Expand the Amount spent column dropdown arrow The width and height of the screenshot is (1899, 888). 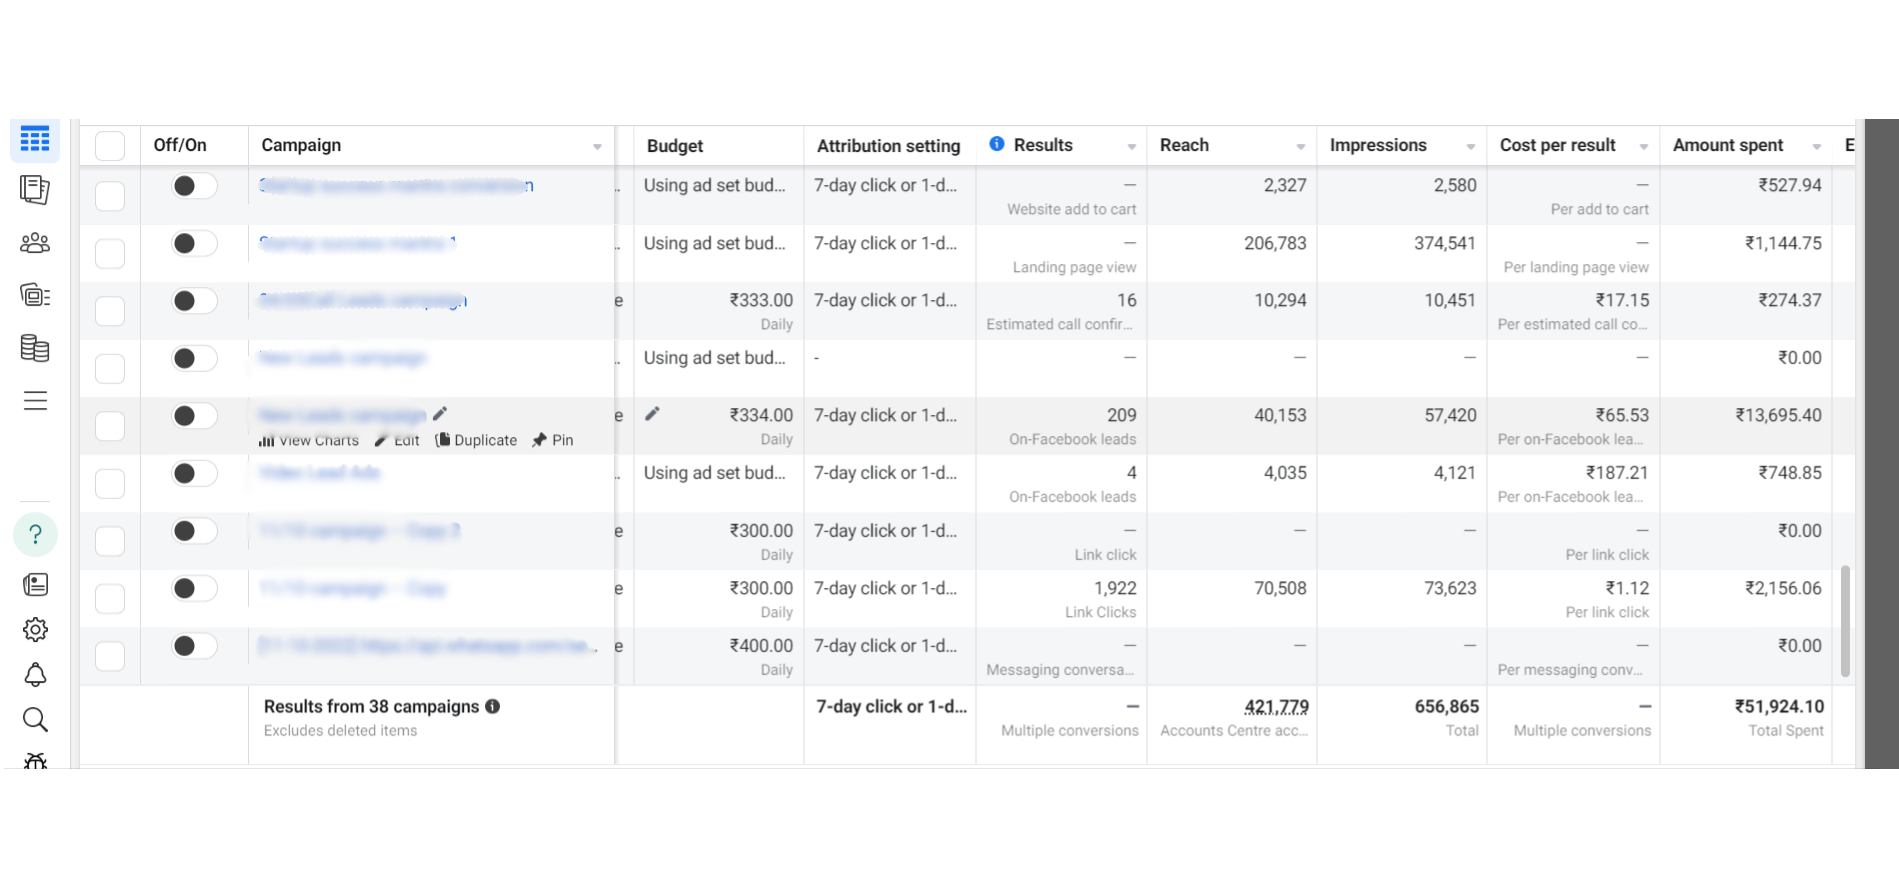[1817, 147]
